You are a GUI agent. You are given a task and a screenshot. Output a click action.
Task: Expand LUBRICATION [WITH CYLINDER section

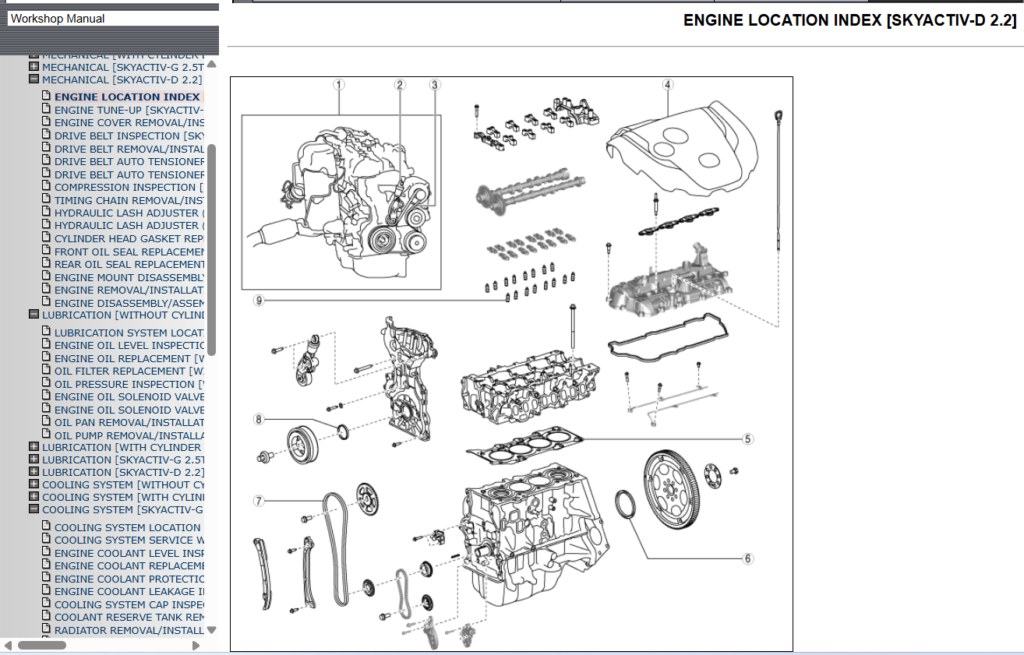(x=34, y=447)
